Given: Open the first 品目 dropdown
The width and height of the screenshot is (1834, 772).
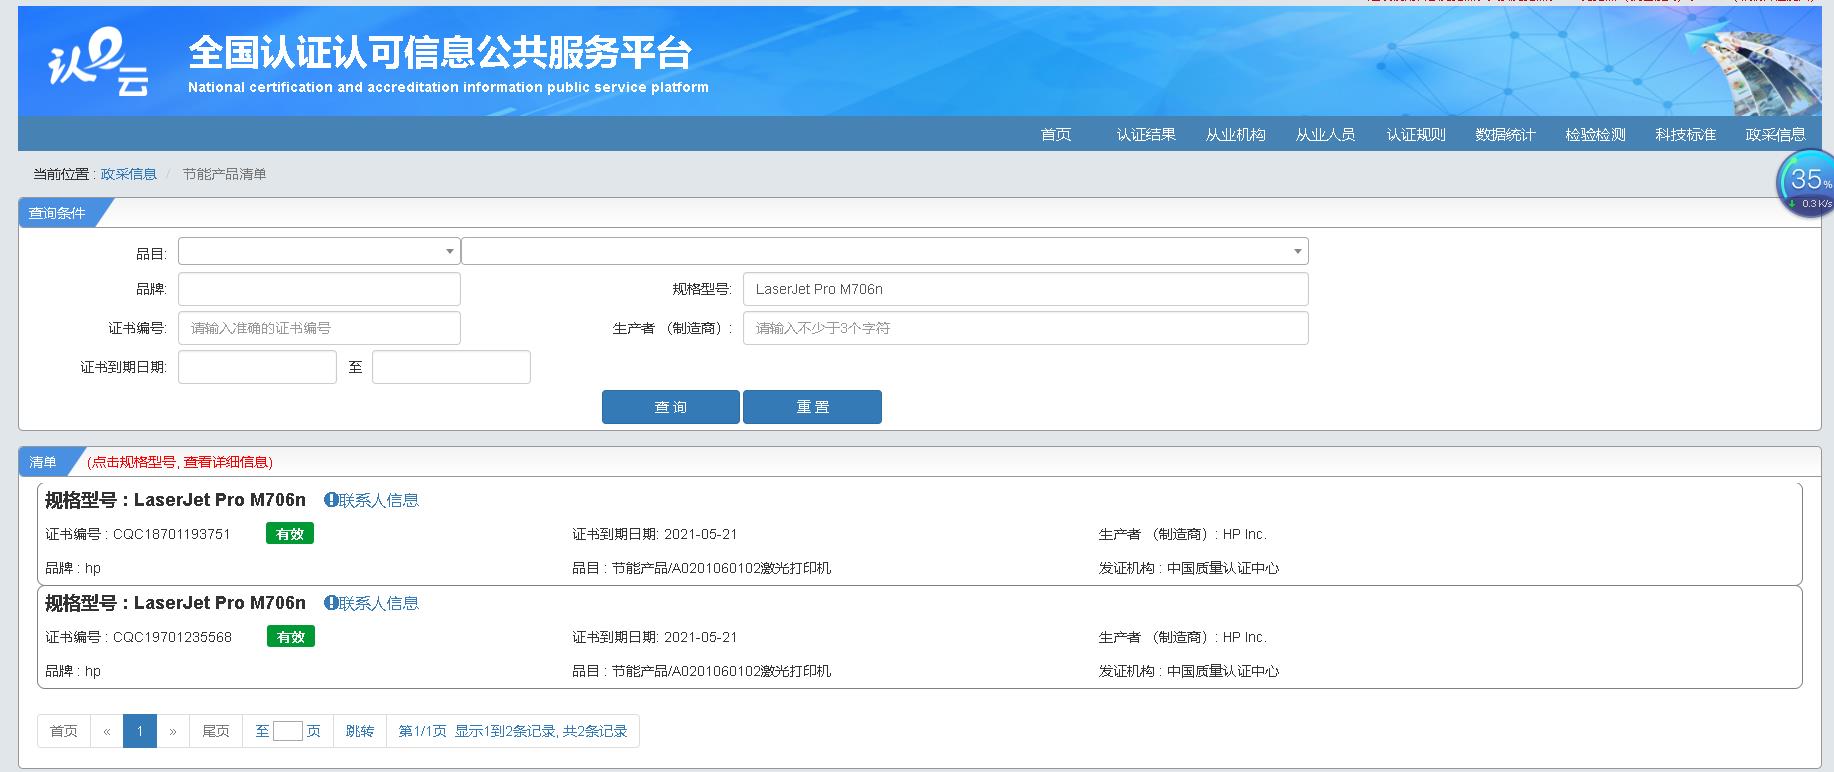Looking at the screenshot, I should [x=319, y=251].
